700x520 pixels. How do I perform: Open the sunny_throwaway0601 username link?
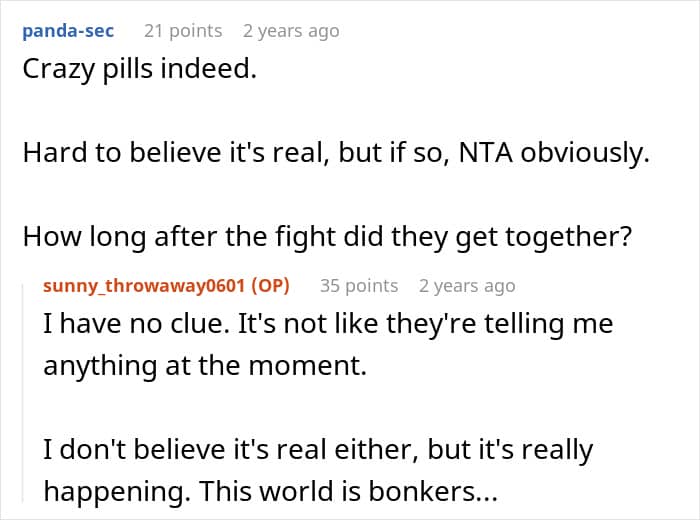pos(144,286)
